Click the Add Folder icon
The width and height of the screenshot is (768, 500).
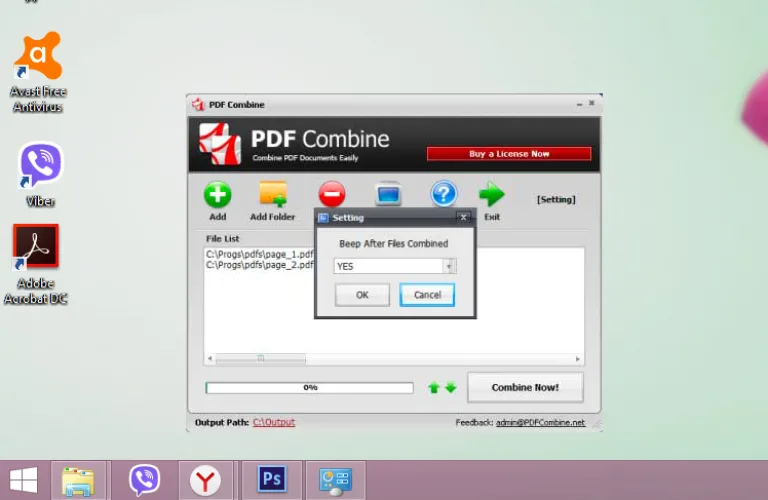(x=273, y=194)
